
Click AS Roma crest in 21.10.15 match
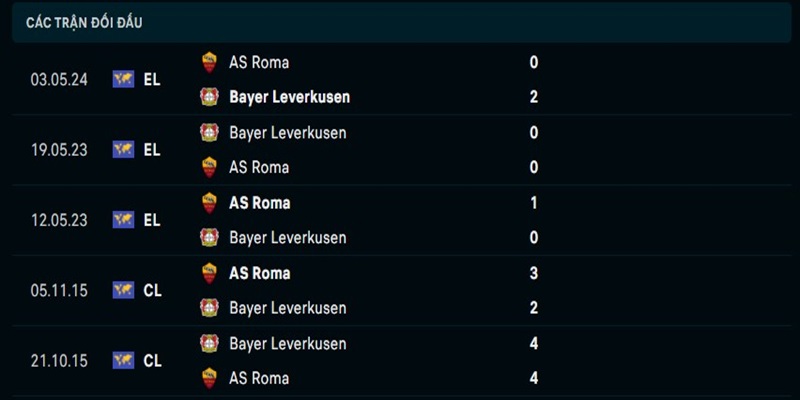coord(209,378)
